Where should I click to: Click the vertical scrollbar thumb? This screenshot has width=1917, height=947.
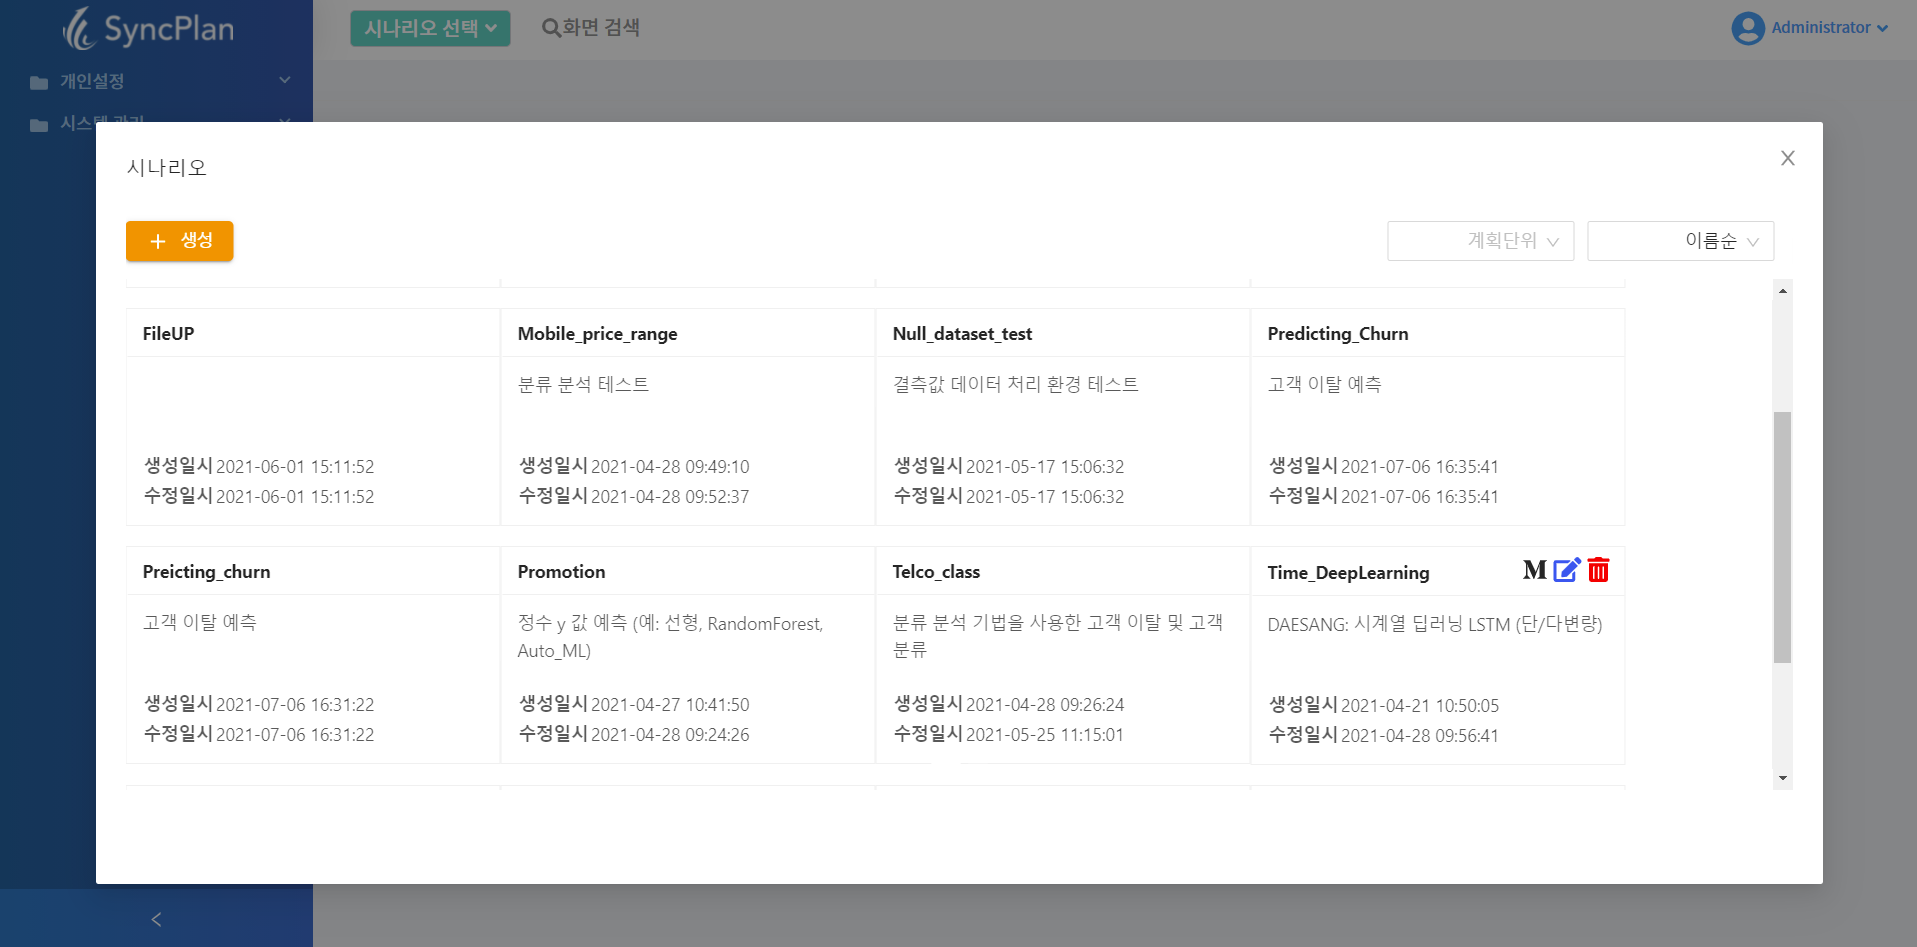coord(1783,537)
